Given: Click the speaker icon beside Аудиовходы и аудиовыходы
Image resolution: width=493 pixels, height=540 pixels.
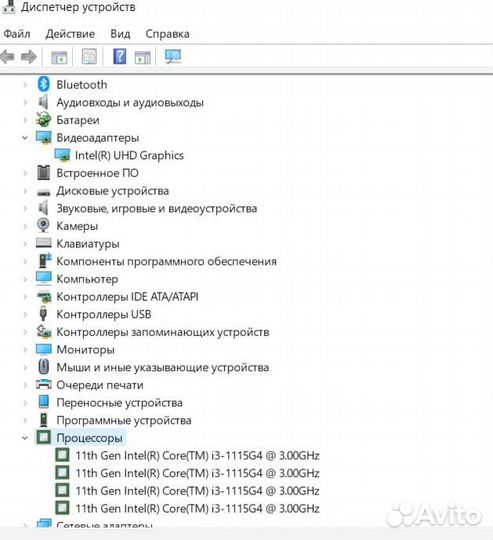Looking at the screenshot, I should (43, 102).
